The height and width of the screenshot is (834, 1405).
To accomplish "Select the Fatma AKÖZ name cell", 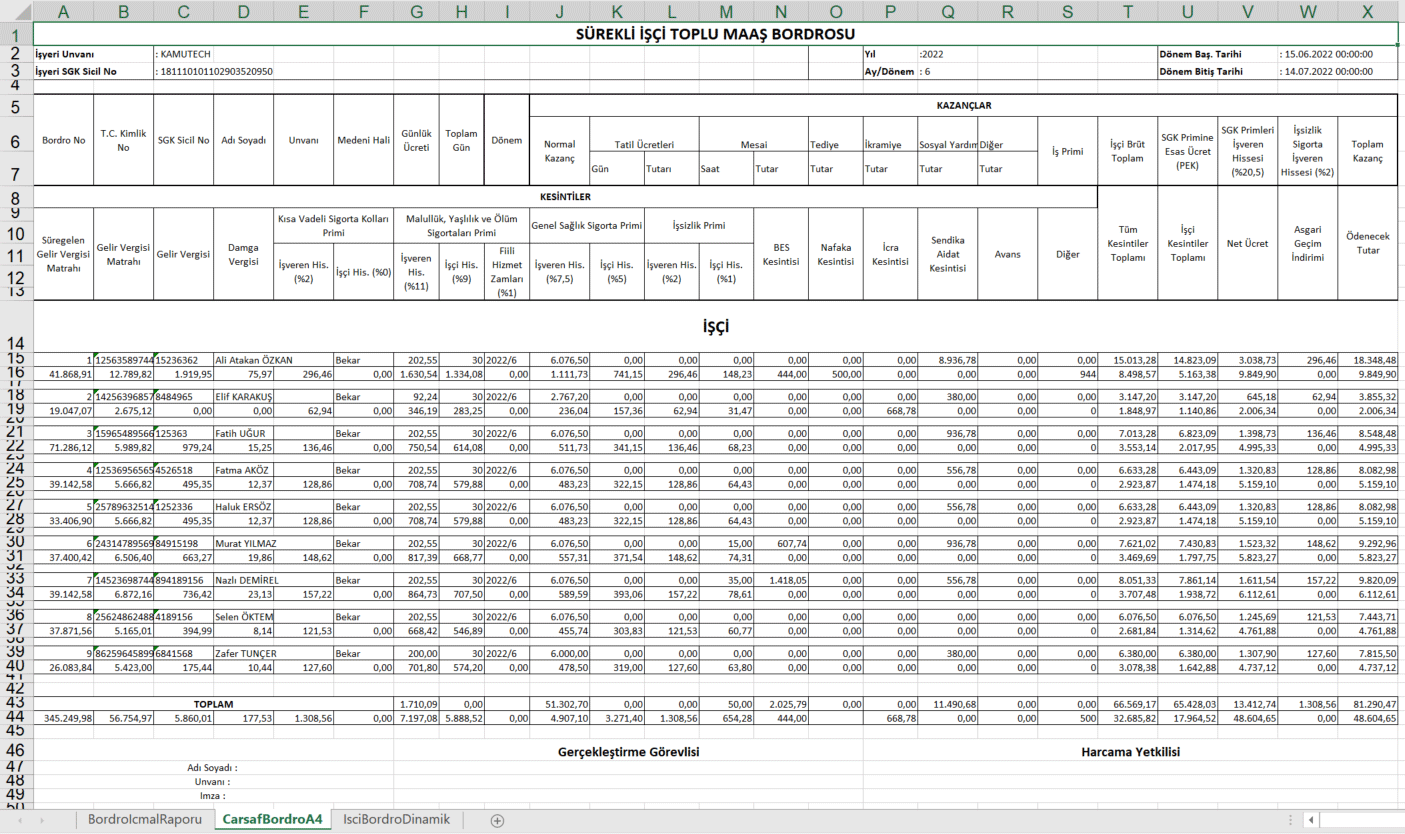I will 244,470.
